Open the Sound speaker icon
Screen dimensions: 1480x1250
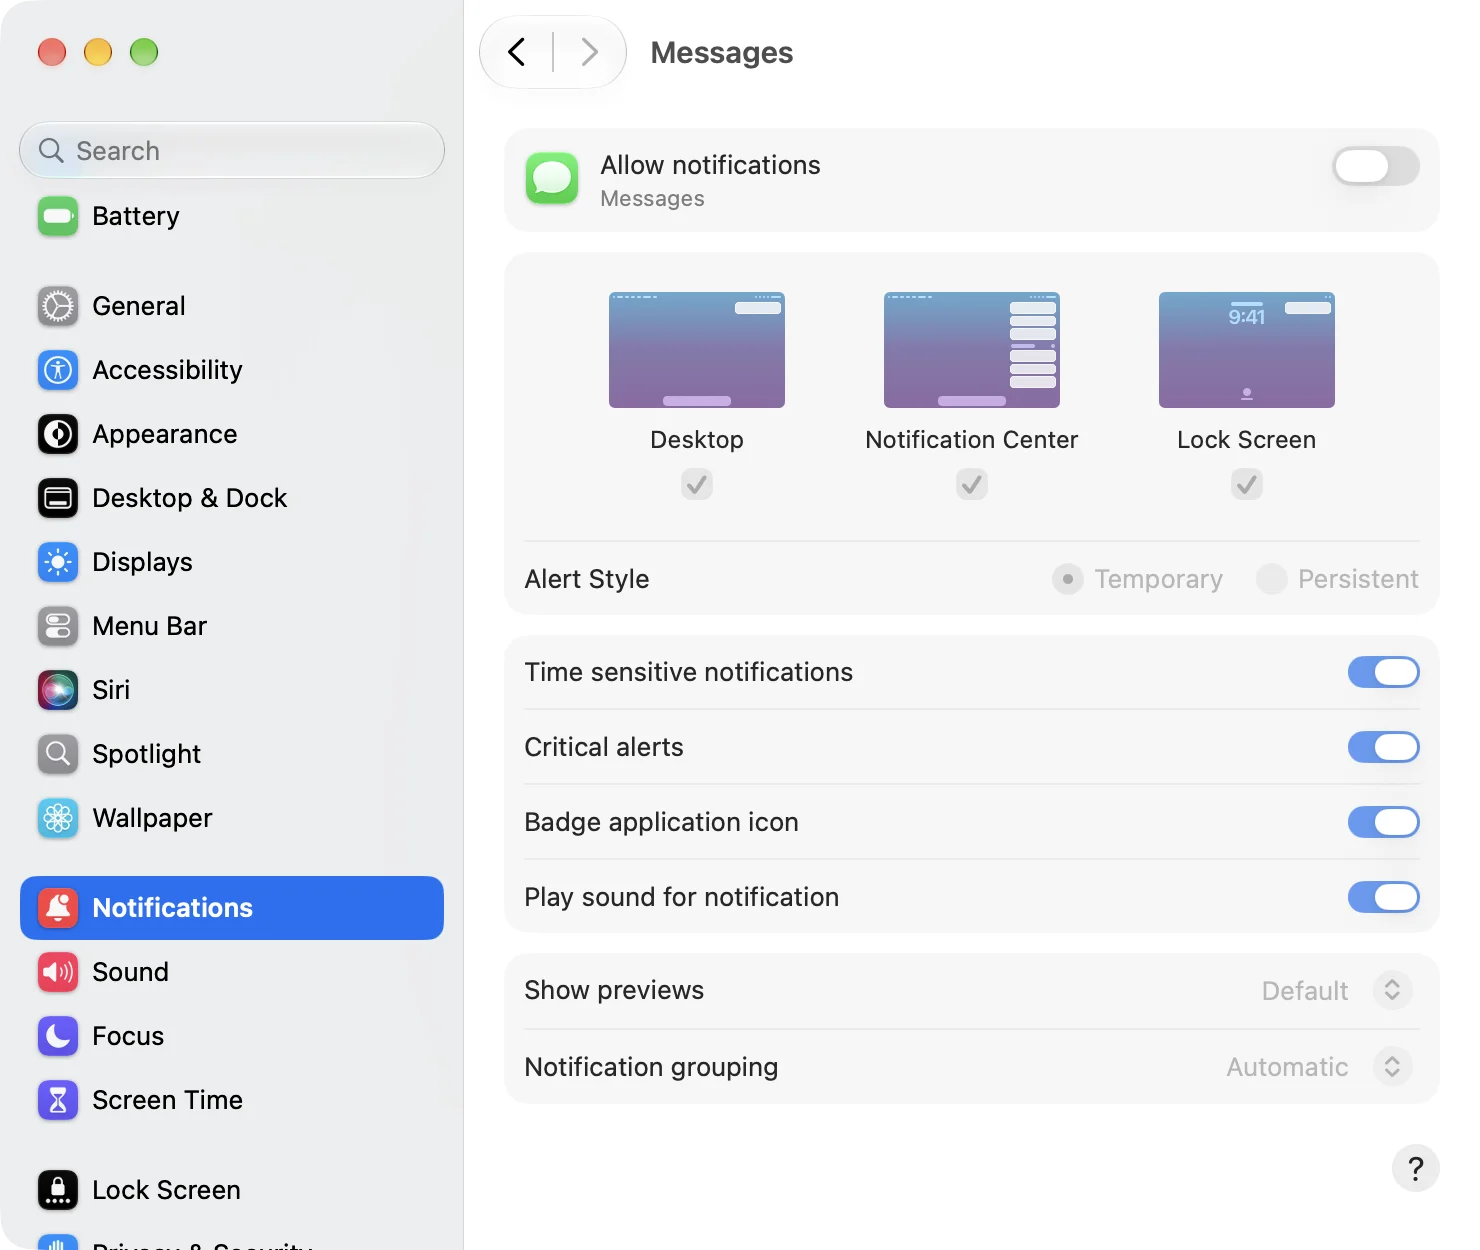pos(58,972)
